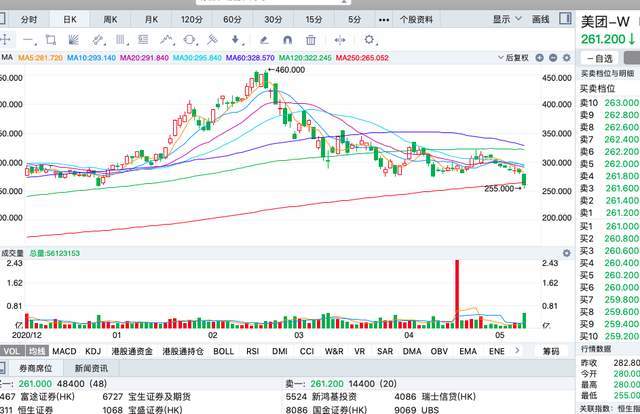Click the MA250:265.052 label
This screenshot has width=640, height=414.
click(362, 58)
